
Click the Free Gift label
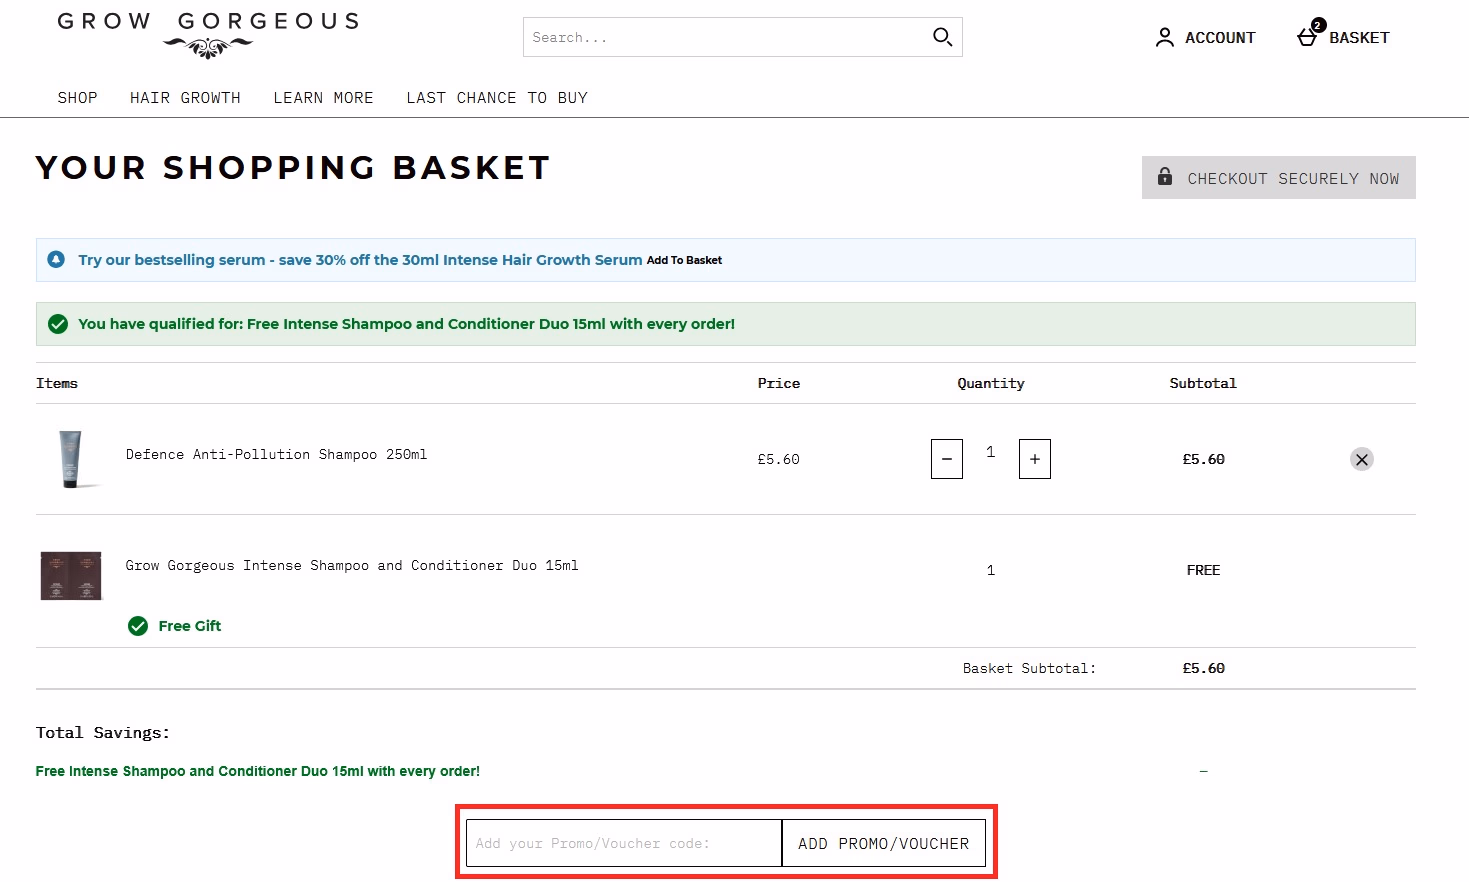tap(190, 626)
